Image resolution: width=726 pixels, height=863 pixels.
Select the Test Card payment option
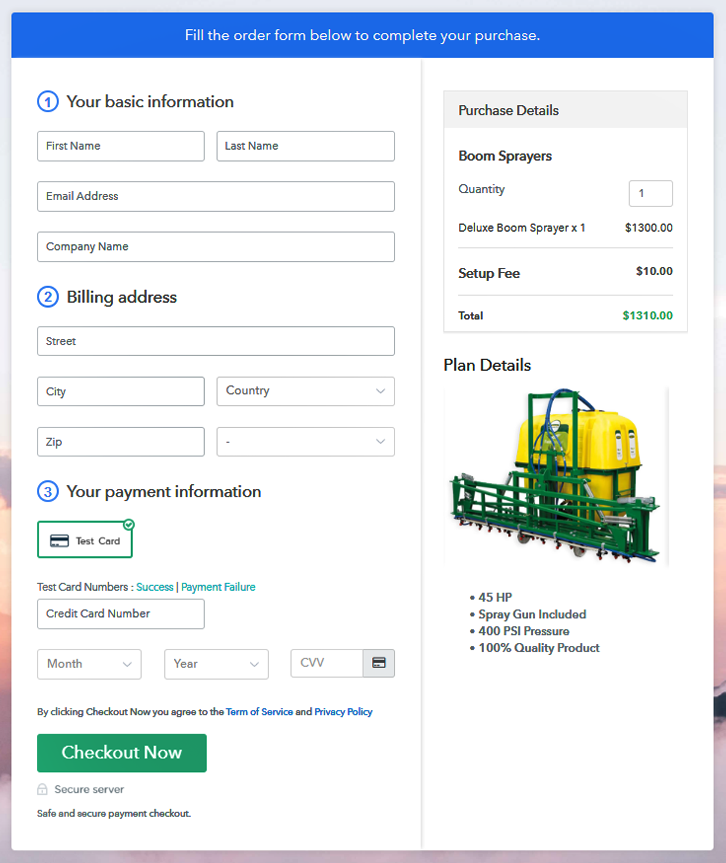(85, 540)
